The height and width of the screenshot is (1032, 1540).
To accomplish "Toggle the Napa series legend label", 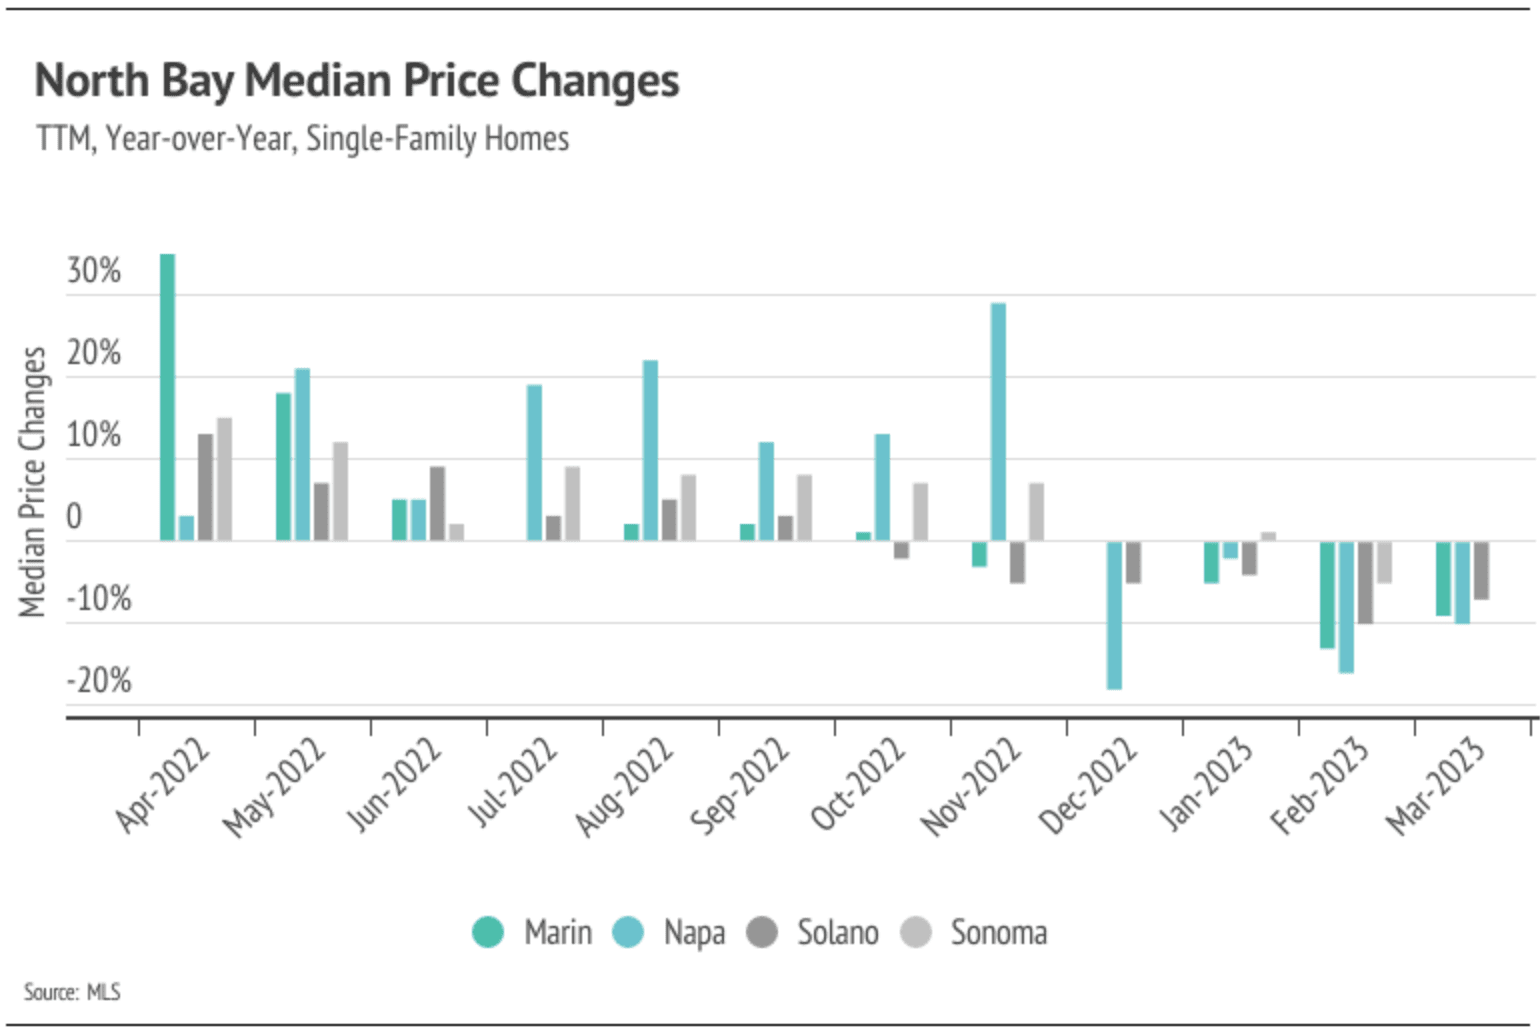I will [x=694, y=932].
